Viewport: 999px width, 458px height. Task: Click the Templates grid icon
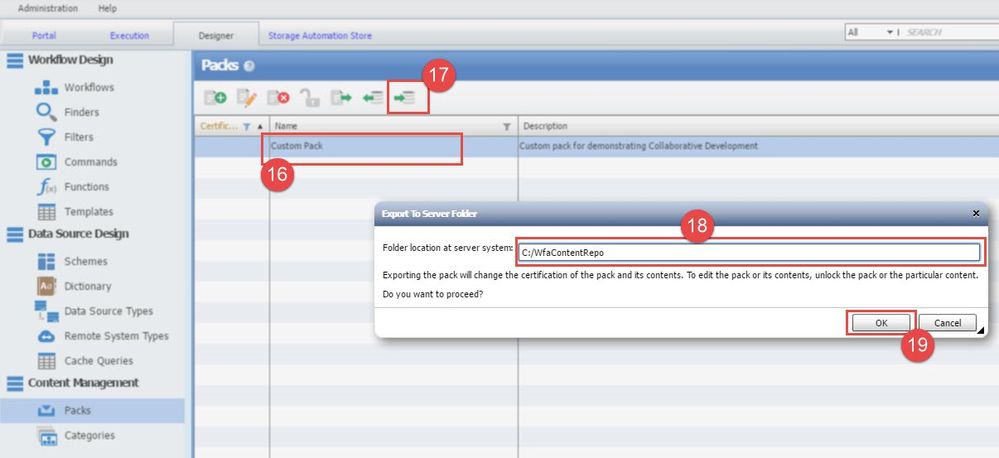point(47,211)
